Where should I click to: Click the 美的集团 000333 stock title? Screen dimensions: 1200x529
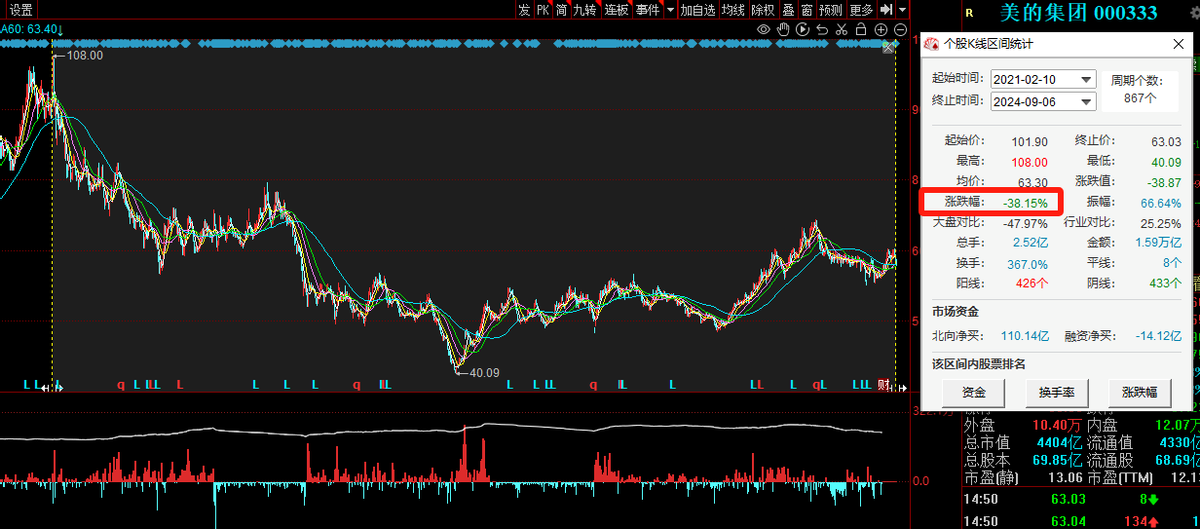point(1079,12)
